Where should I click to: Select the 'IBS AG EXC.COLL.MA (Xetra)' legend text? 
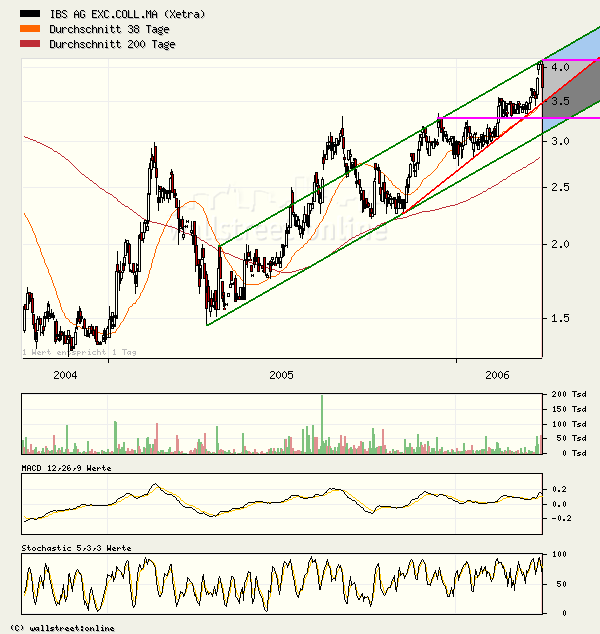coord(127,14)
